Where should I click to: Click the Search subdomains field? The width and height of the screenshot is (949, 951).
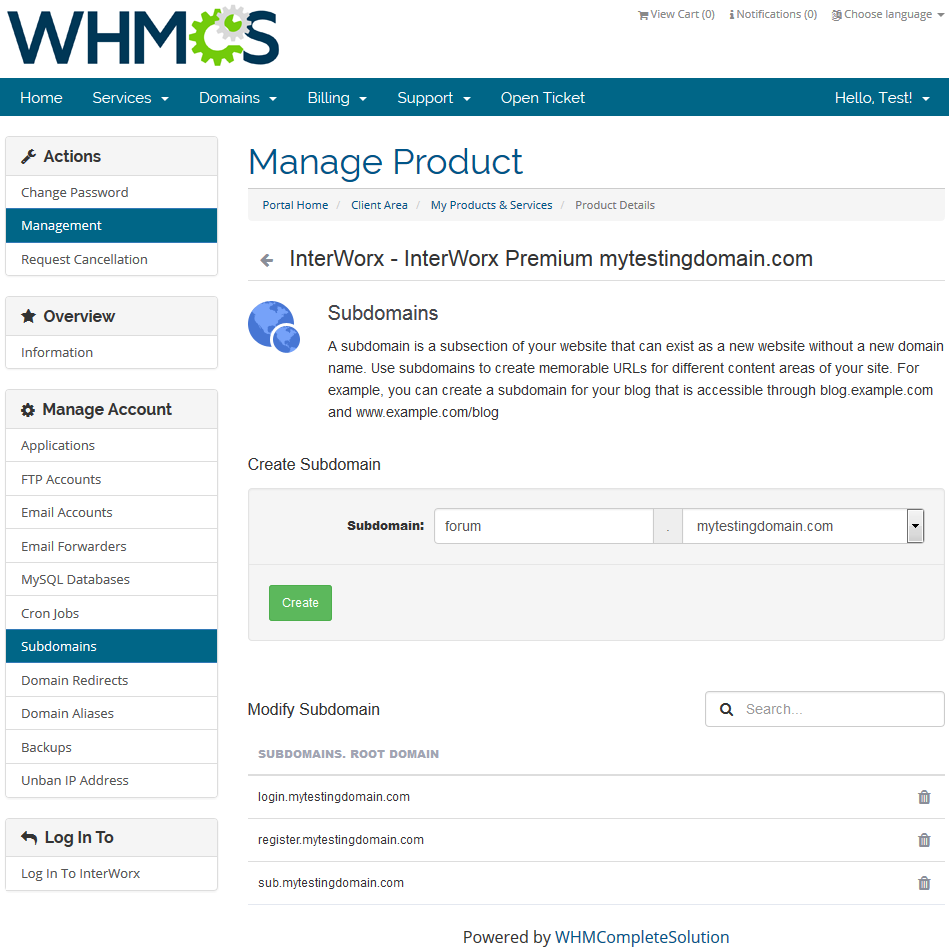pos(825,709)
